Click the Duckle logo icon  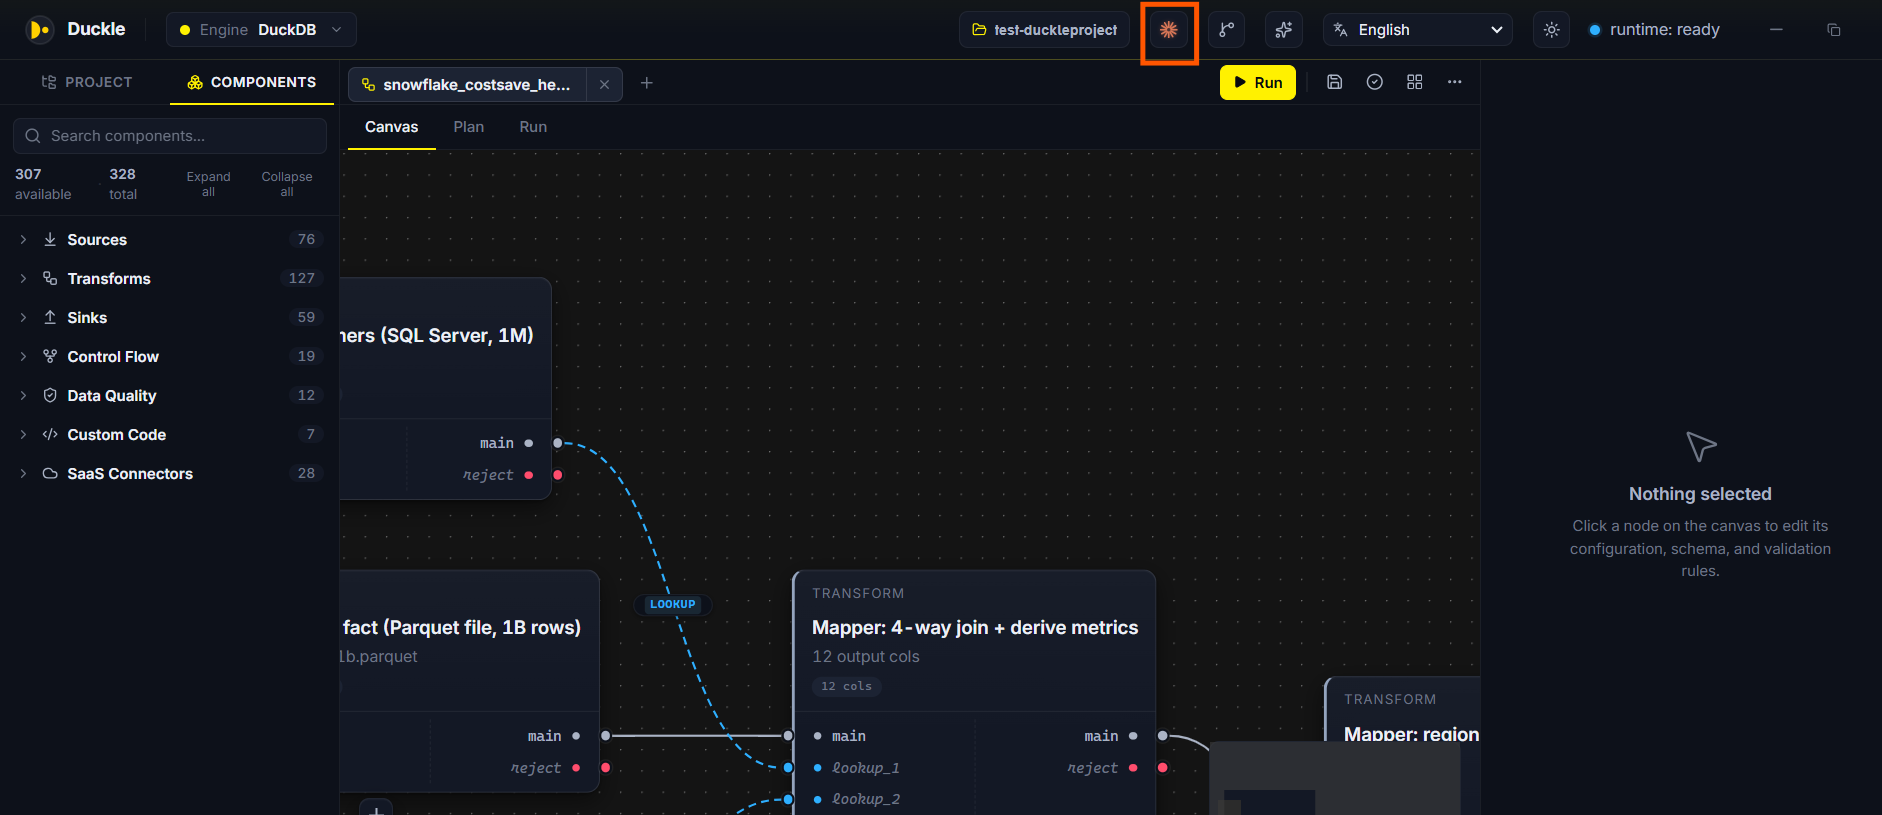point(39,30)
